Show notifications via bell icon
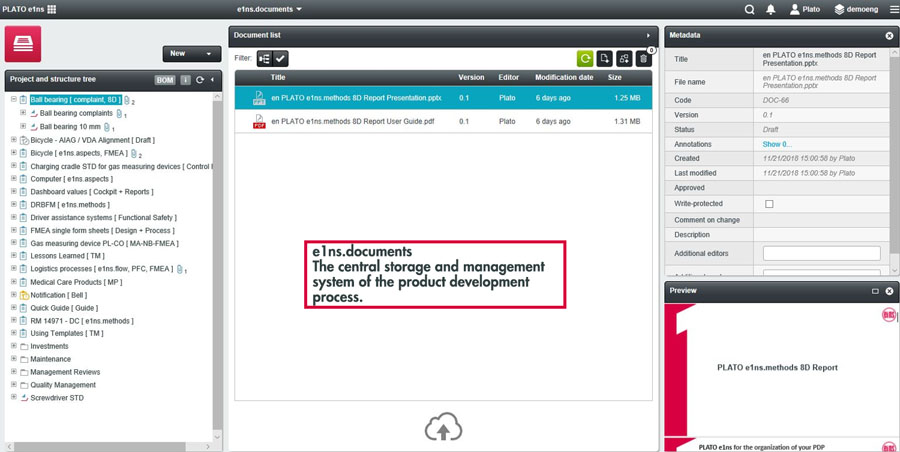The width and height of the screenshot is (900, 452). point(771,9)
